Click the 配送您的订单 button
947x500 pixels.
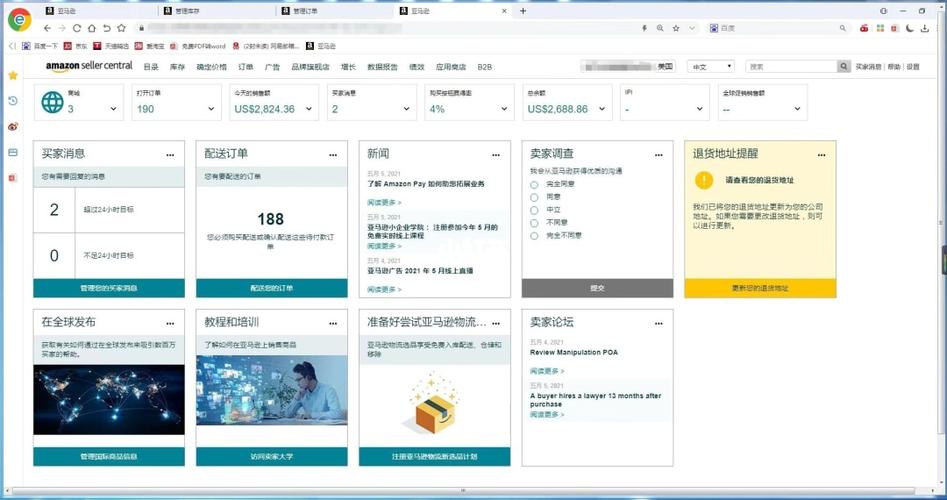(272, 288)
